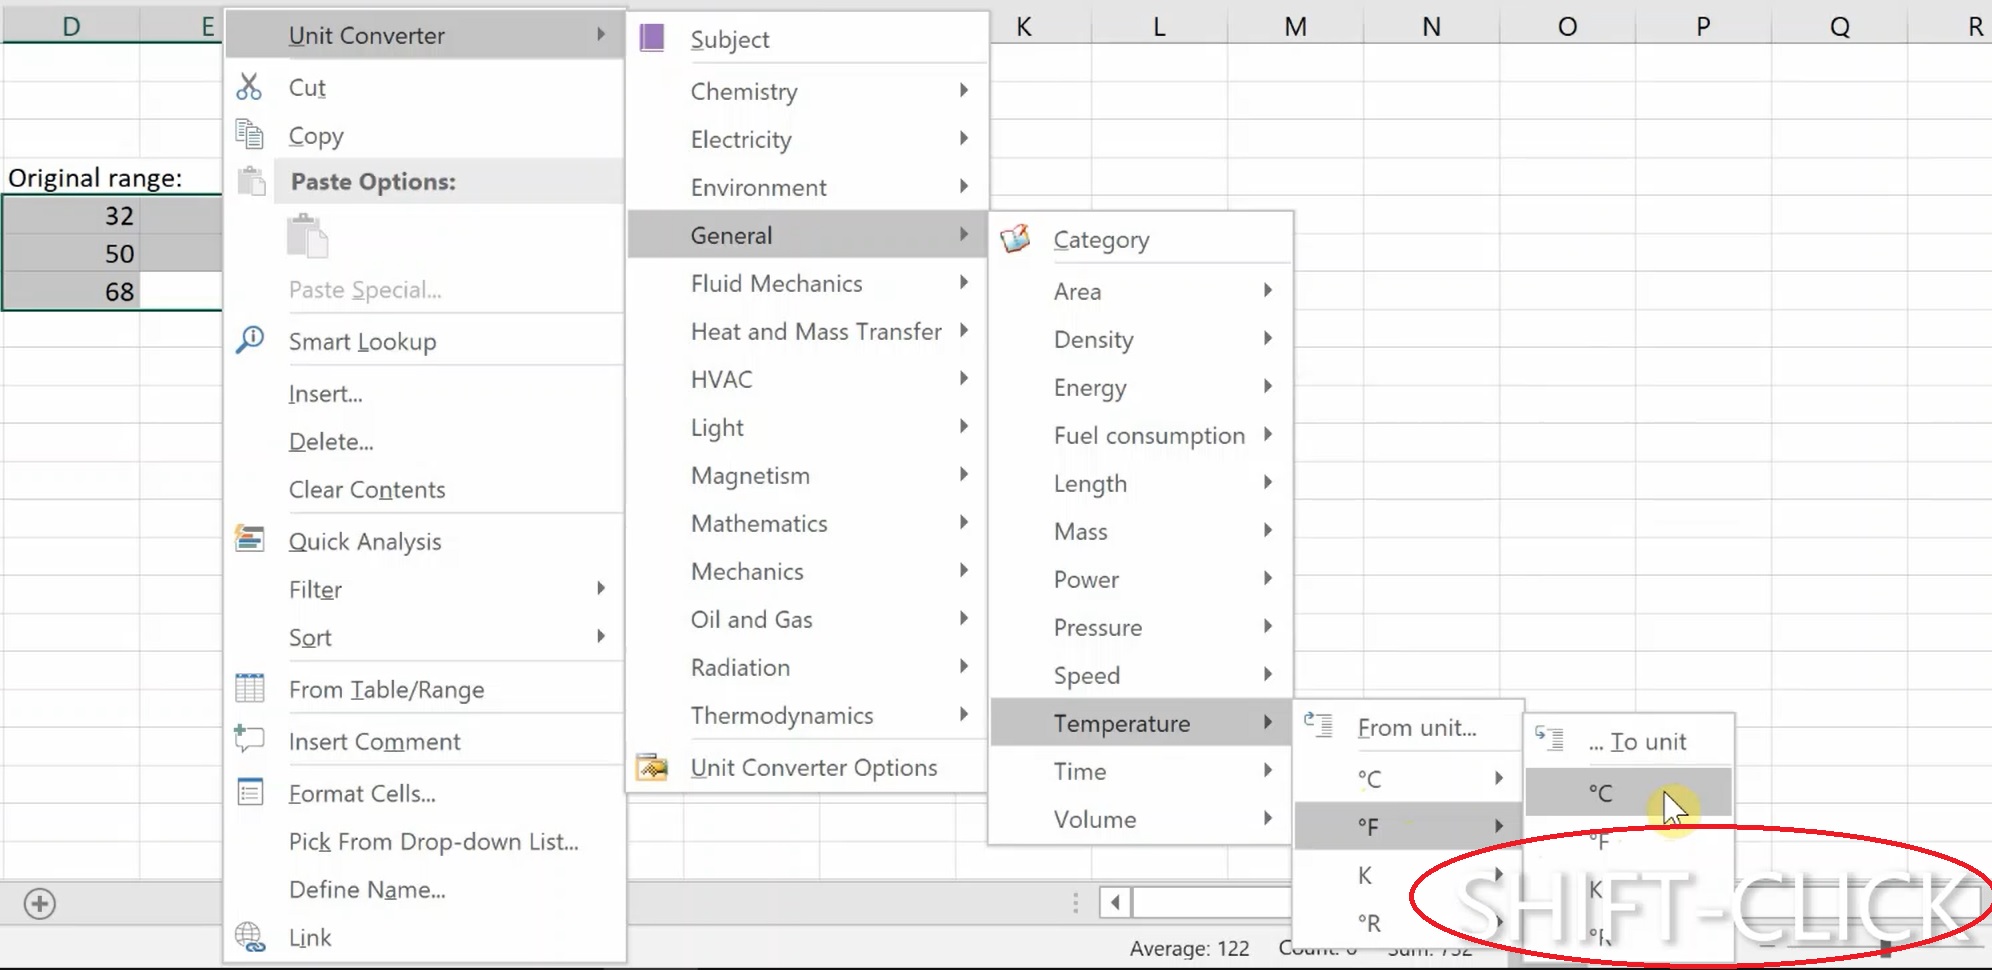
Task: Expand the Sort submenu arrow
Action: click(x=601, y=637)
